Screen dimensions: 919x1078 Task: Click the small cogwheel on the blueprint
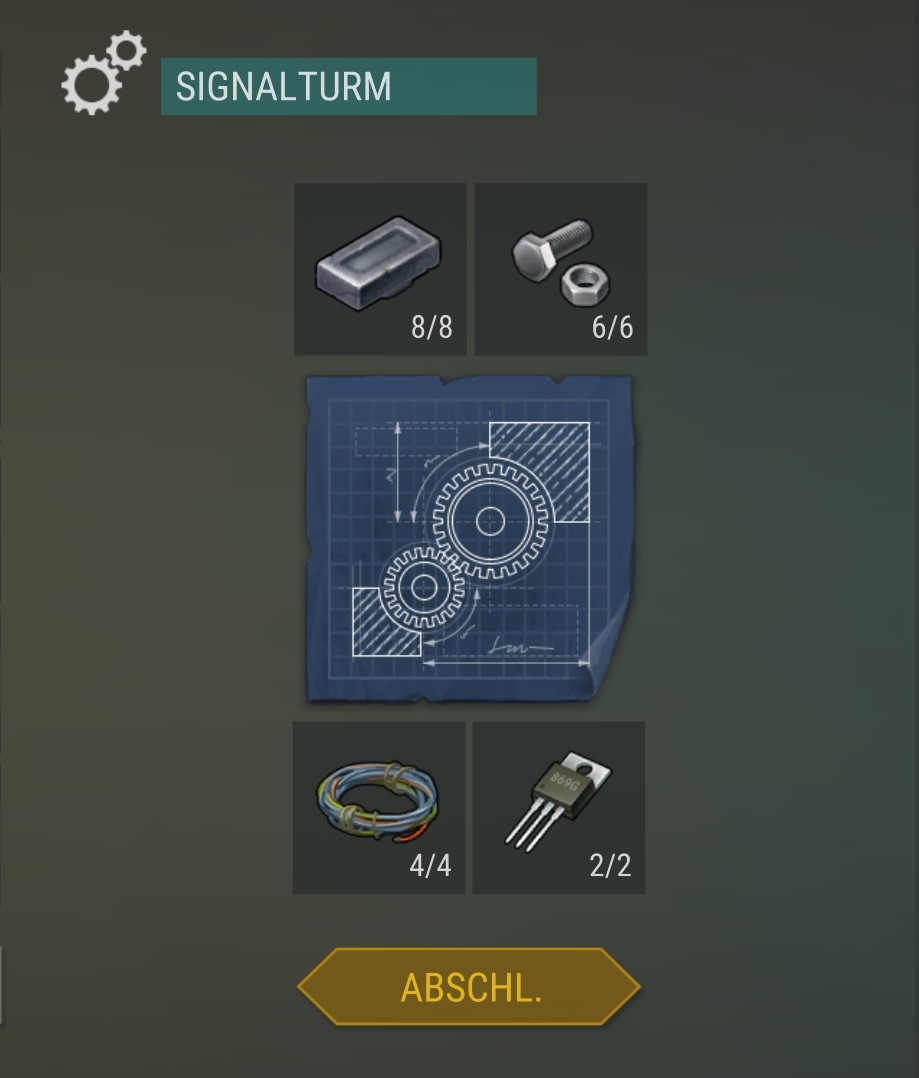pyautogui.click(x=422, y=588)
